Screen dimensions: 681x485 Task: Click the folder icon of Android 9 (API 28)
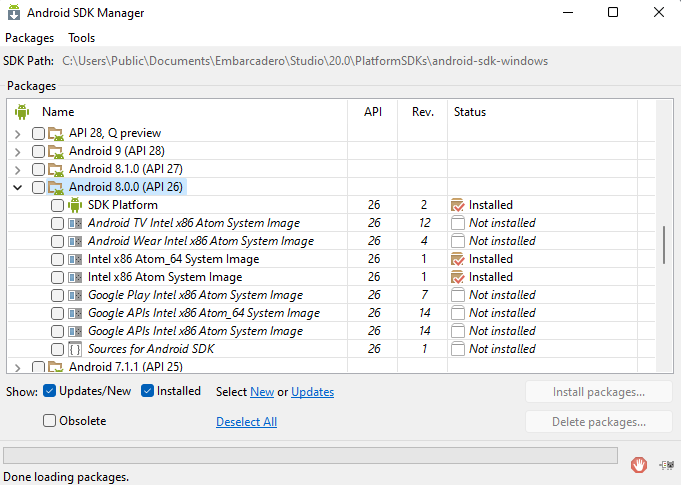point(56,151)
